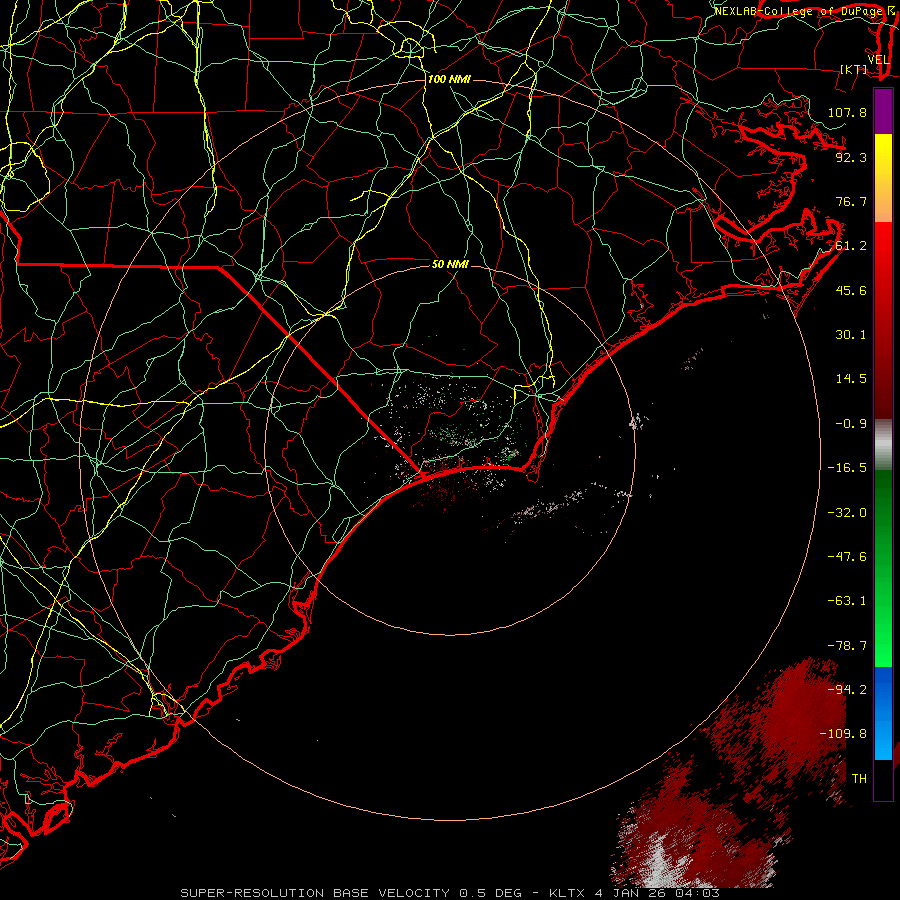Click the VEL legend title
The height and width of the screenshot is (900, 900).
click(x=878, y=60)
